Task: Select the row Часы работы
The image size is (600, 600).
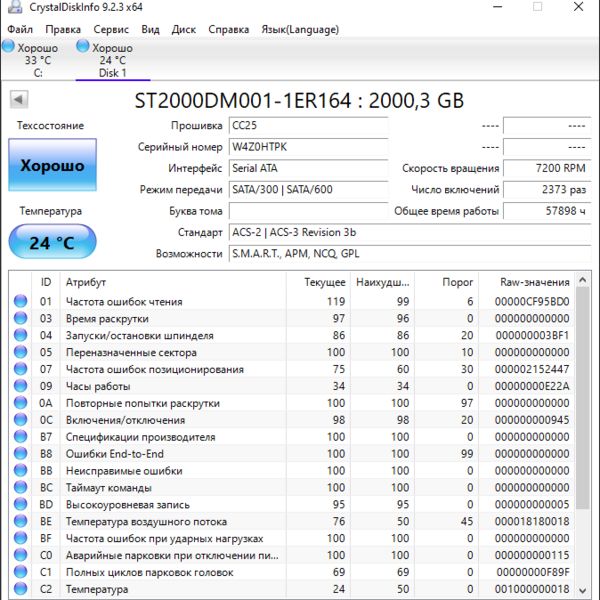Action: [292, 386]
